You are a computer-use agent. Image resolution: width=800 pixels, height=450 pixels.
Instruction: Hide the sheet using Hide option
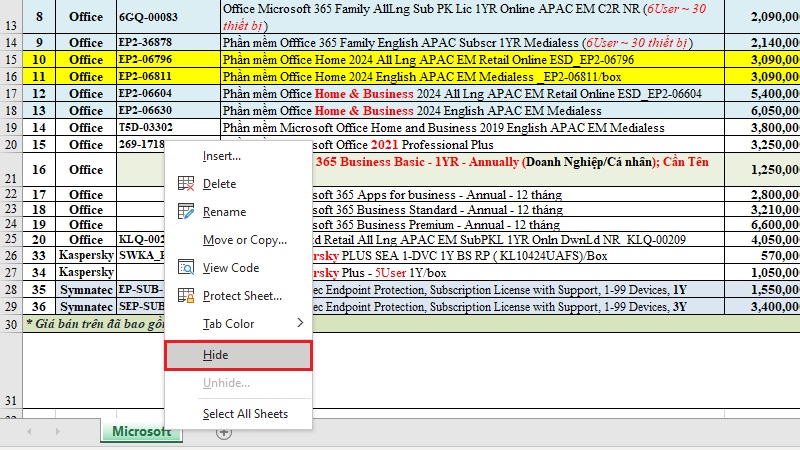point(238,355)
